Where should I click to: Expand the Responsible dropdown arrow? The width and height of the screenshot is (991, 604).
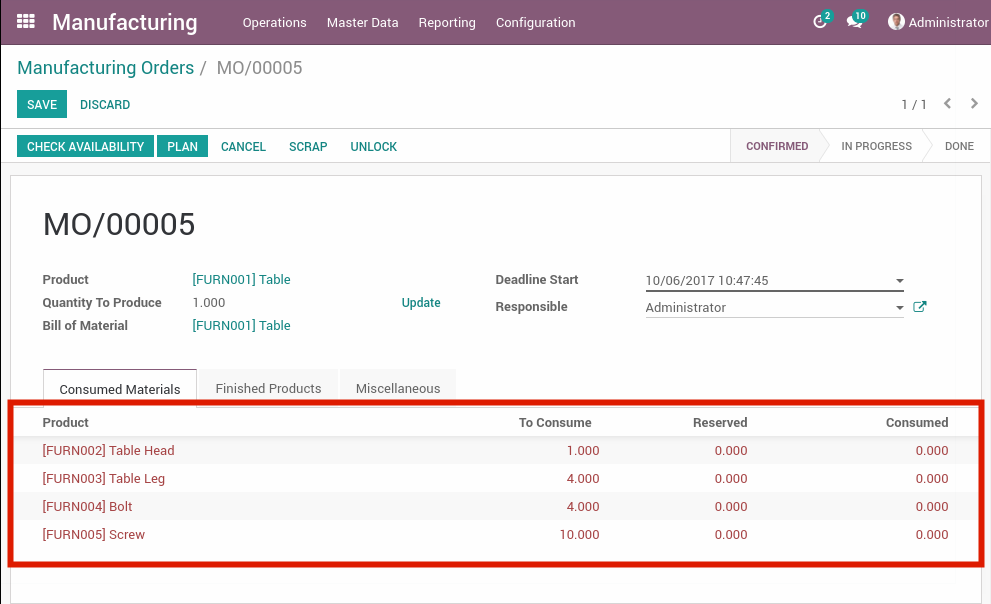[899, 308]
